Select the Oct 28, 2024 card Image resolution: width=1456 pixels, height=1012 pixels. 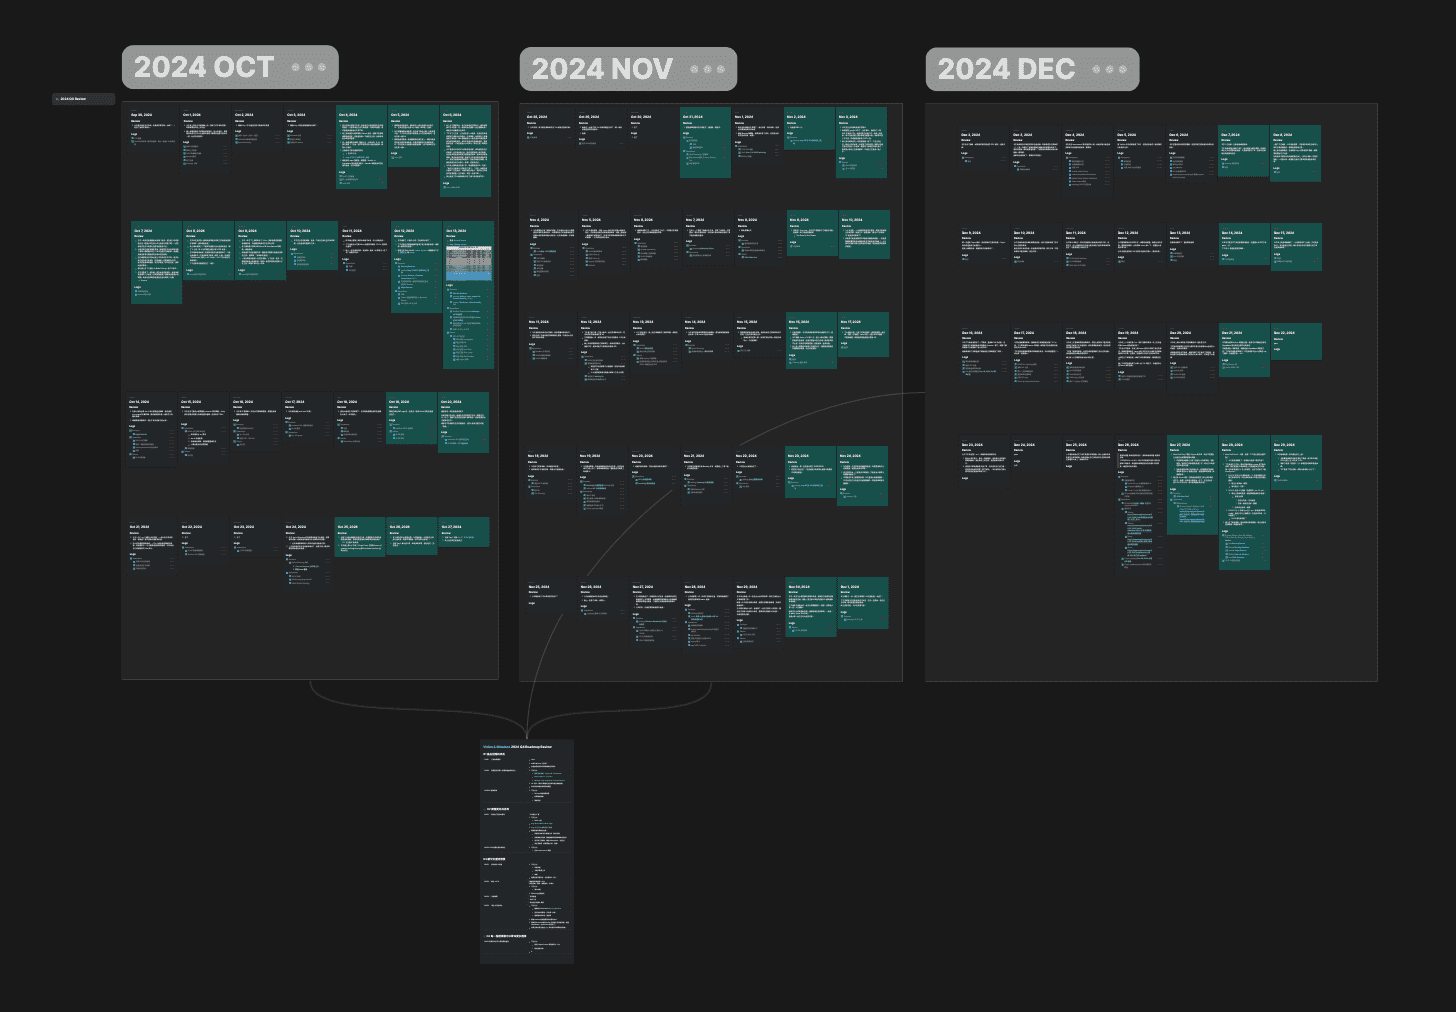click(550, 127)
